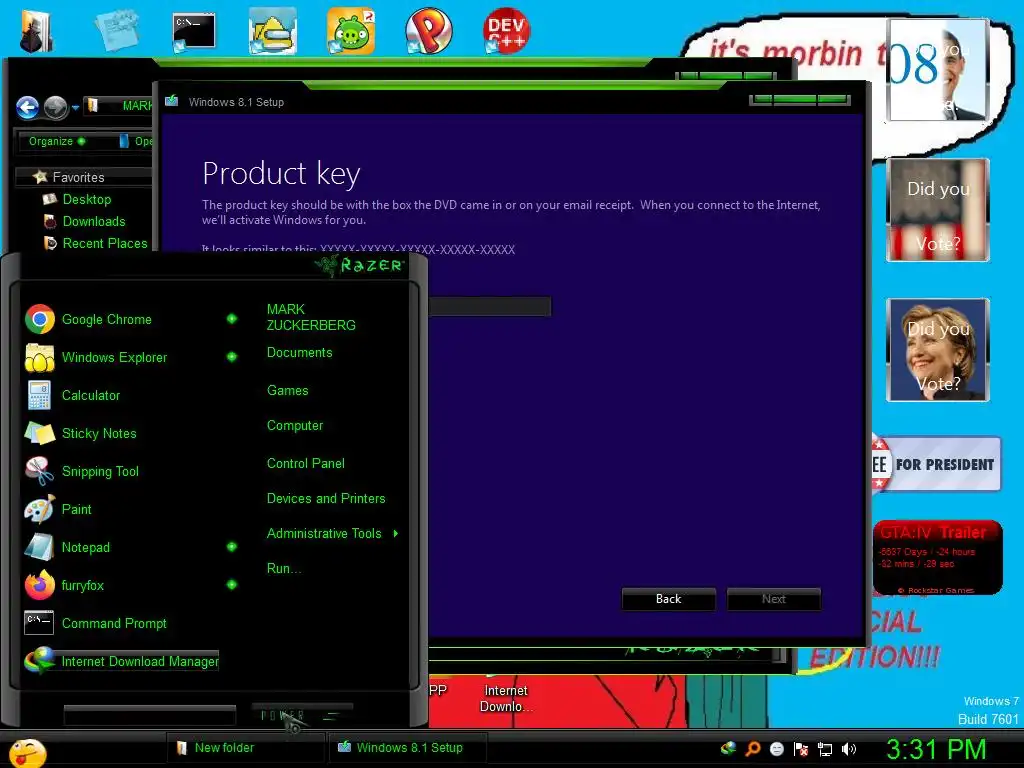Screen dimensions: 1024x768
Task: Click the POWER button in start menu
Action: click(x=302, y=715)
